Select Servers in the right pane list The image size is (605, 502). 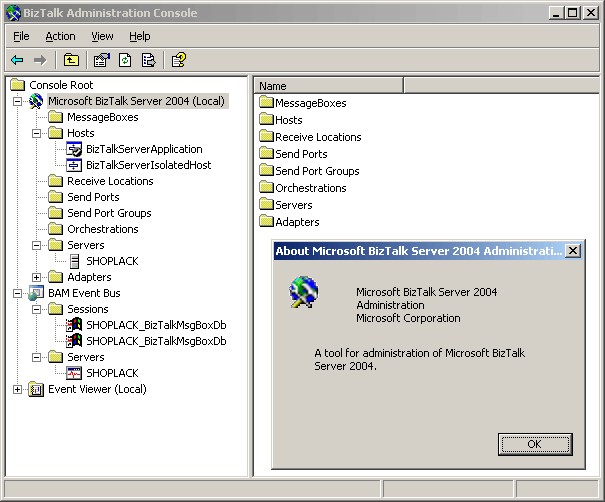pyautogui.click(x=294, y=205)
